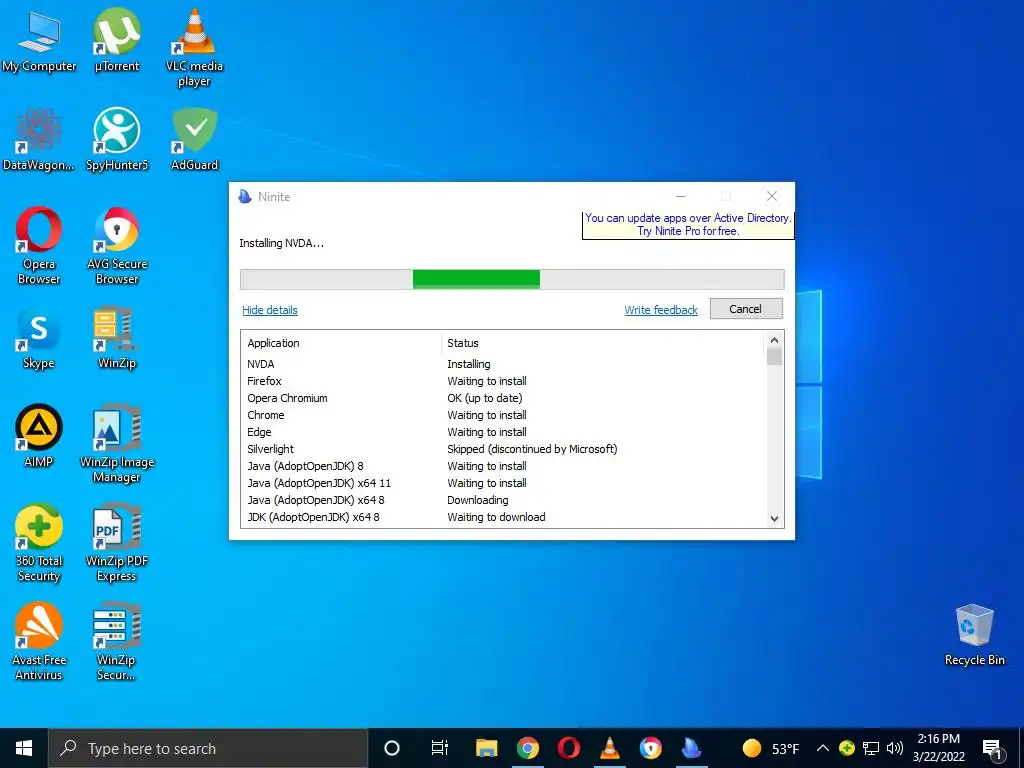Close the Ninite window
Viewport: 1024px width, 768px height.
pos(771,196)
